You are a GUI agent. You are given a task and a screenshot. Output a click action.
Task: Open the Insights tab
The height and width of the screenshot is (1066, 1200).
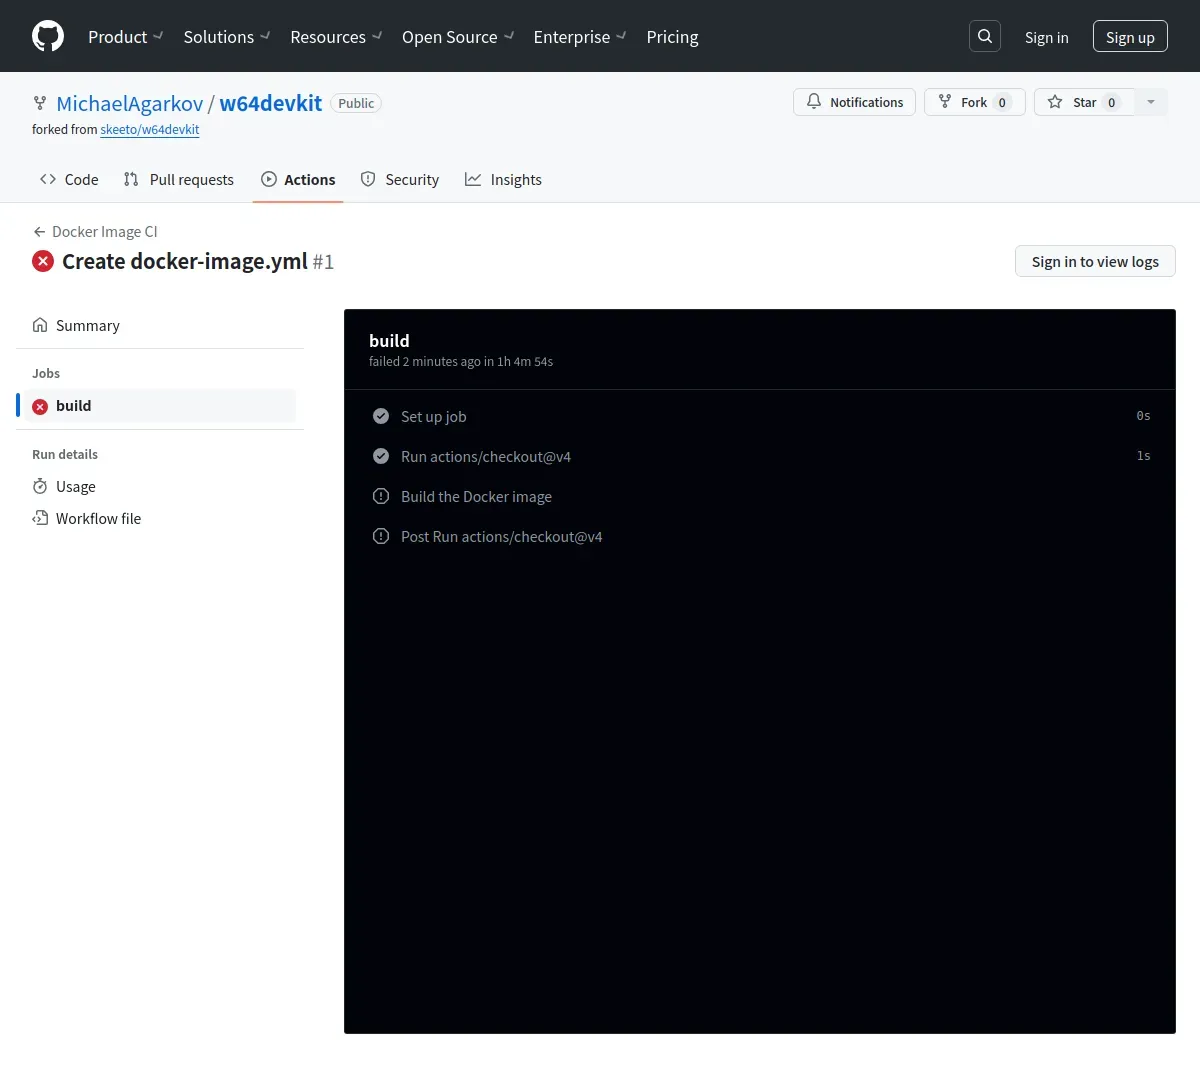pos(503,180)
